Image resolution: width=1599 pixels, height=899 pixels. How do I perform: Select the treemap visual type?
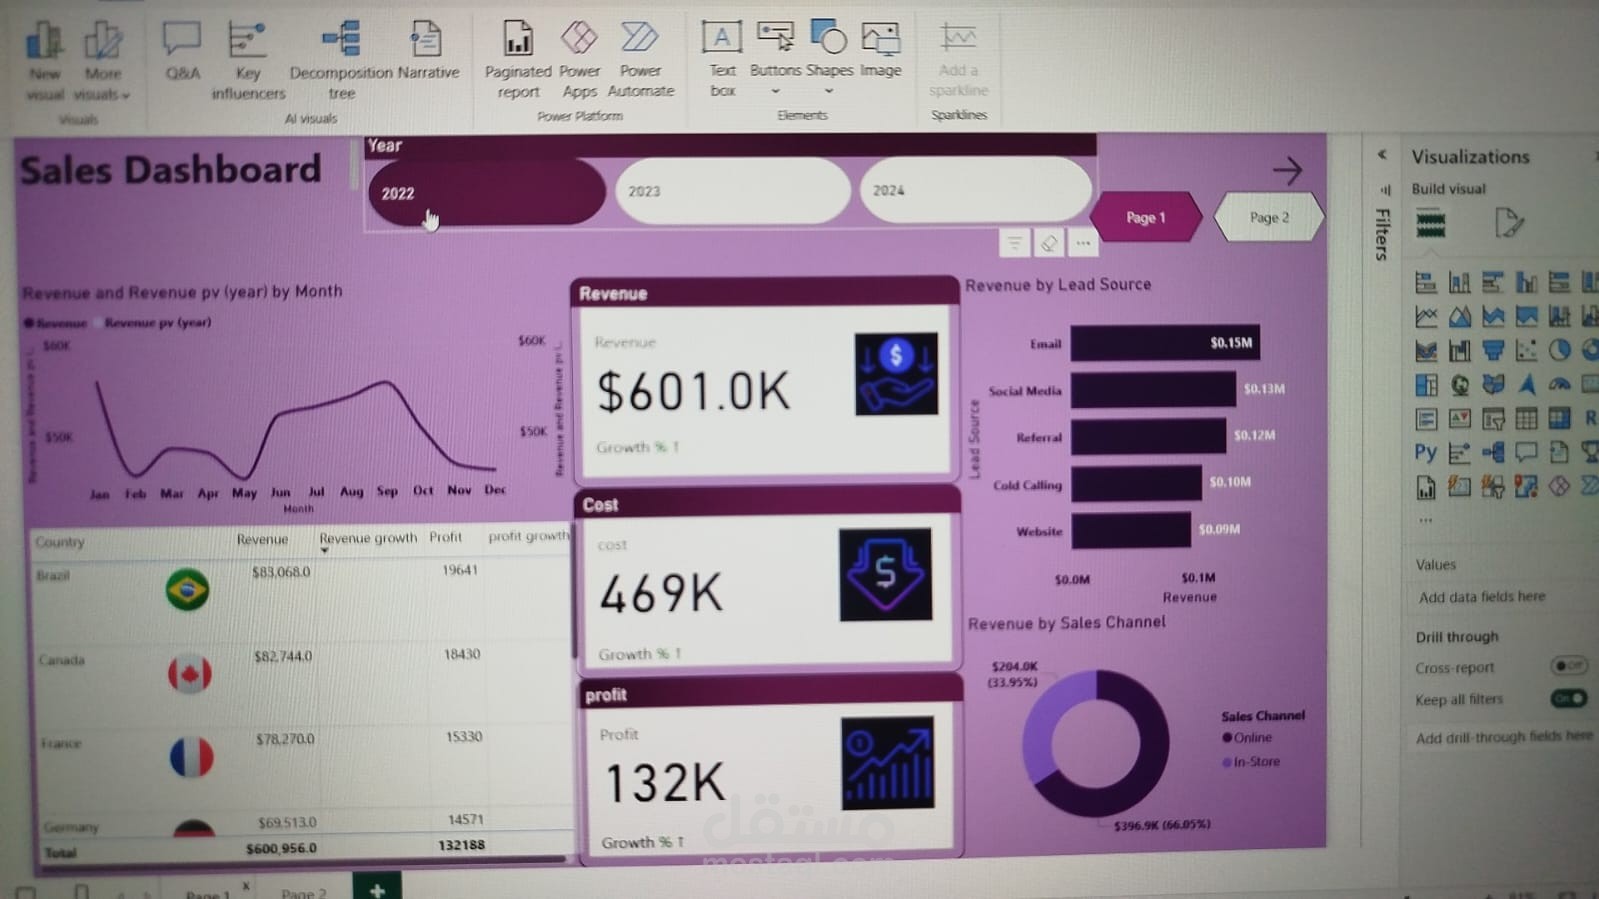1426,385
